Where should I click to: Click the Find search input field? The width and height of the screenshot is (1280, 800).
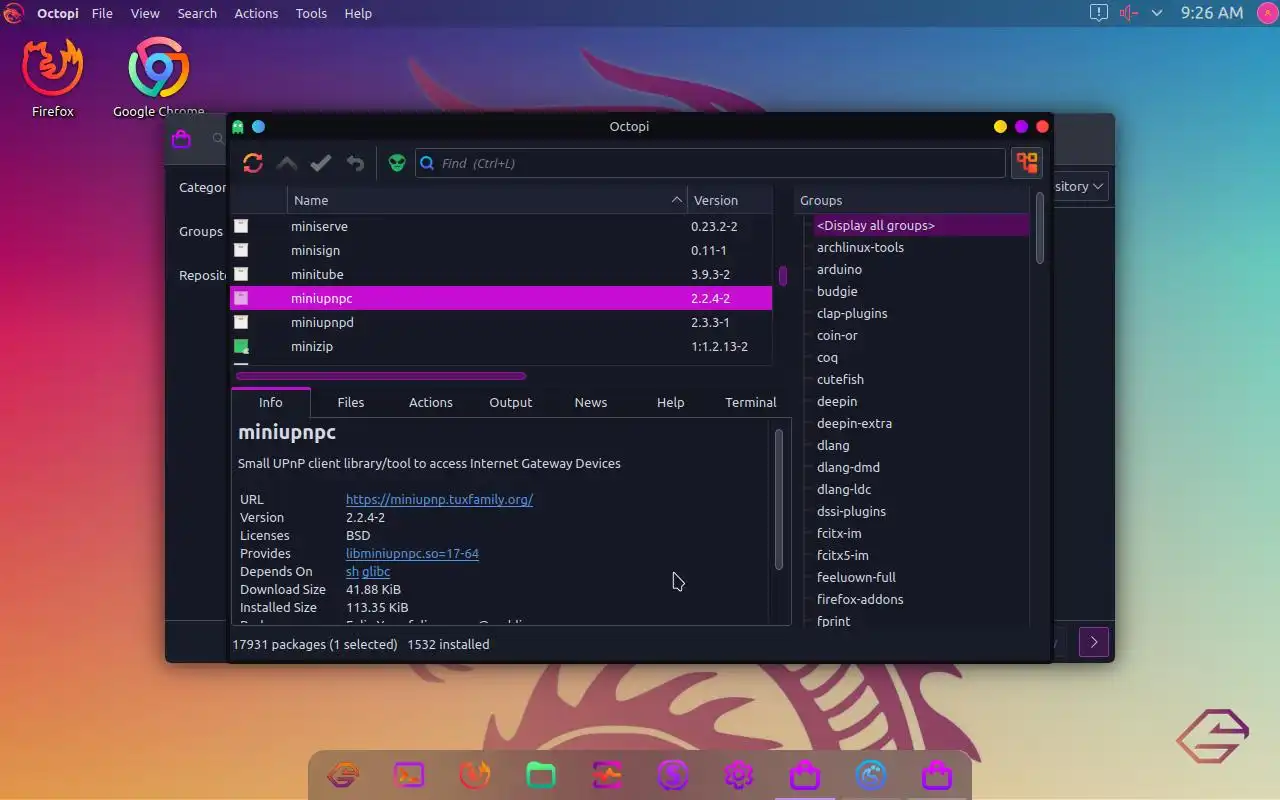coord(710,163)
